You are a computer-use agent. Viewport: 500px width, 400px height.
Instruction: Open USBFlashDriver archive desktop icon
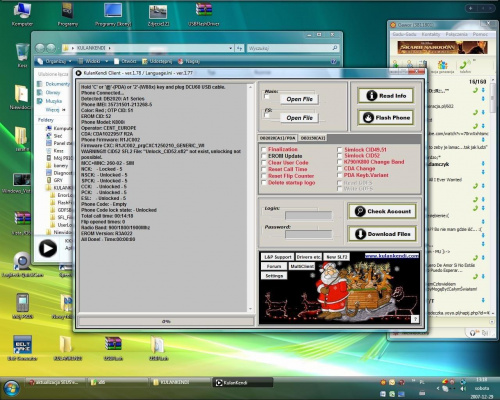[204, 14]
